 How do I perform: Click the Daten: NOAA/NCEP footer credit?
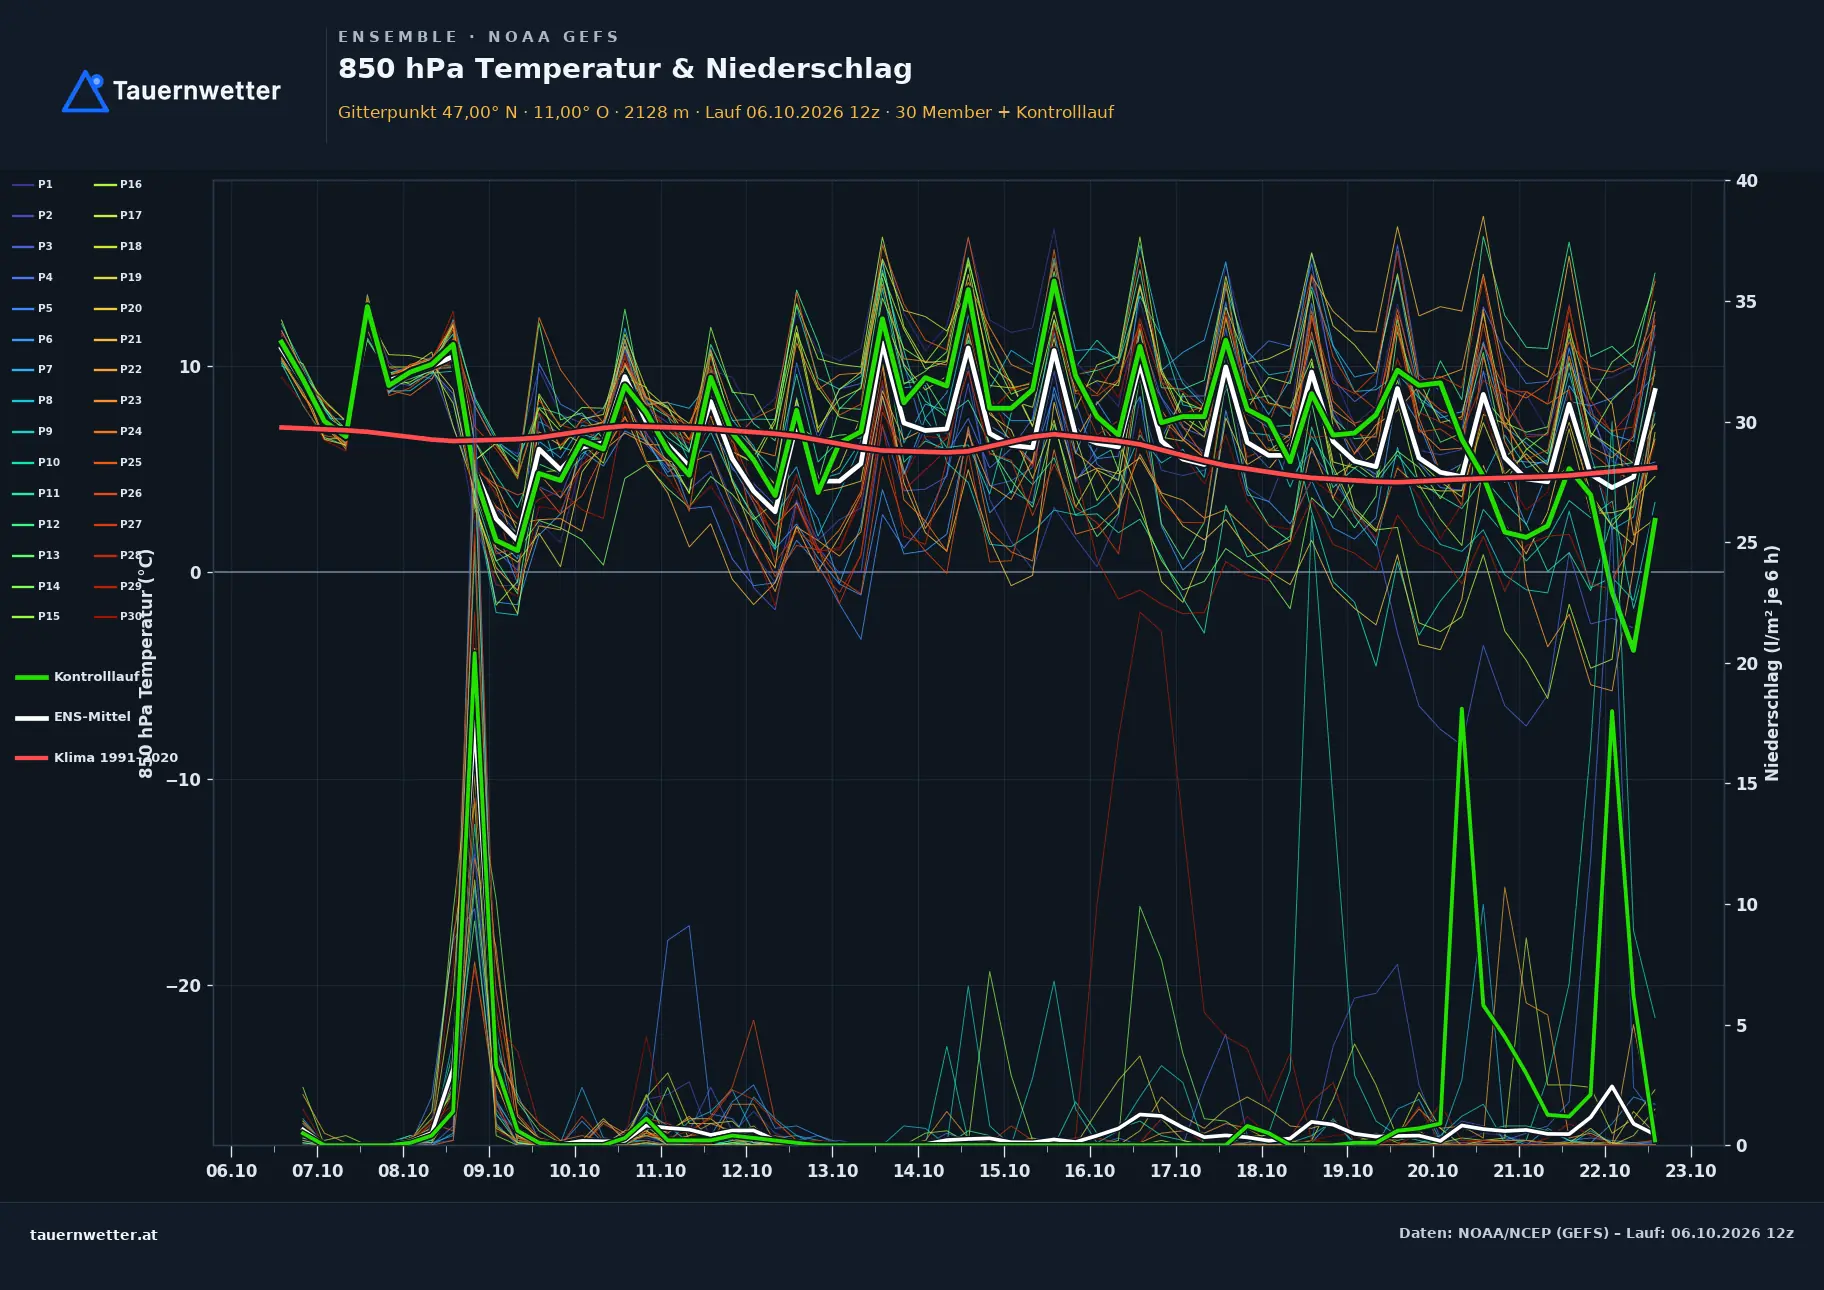click(1596, 1233)
